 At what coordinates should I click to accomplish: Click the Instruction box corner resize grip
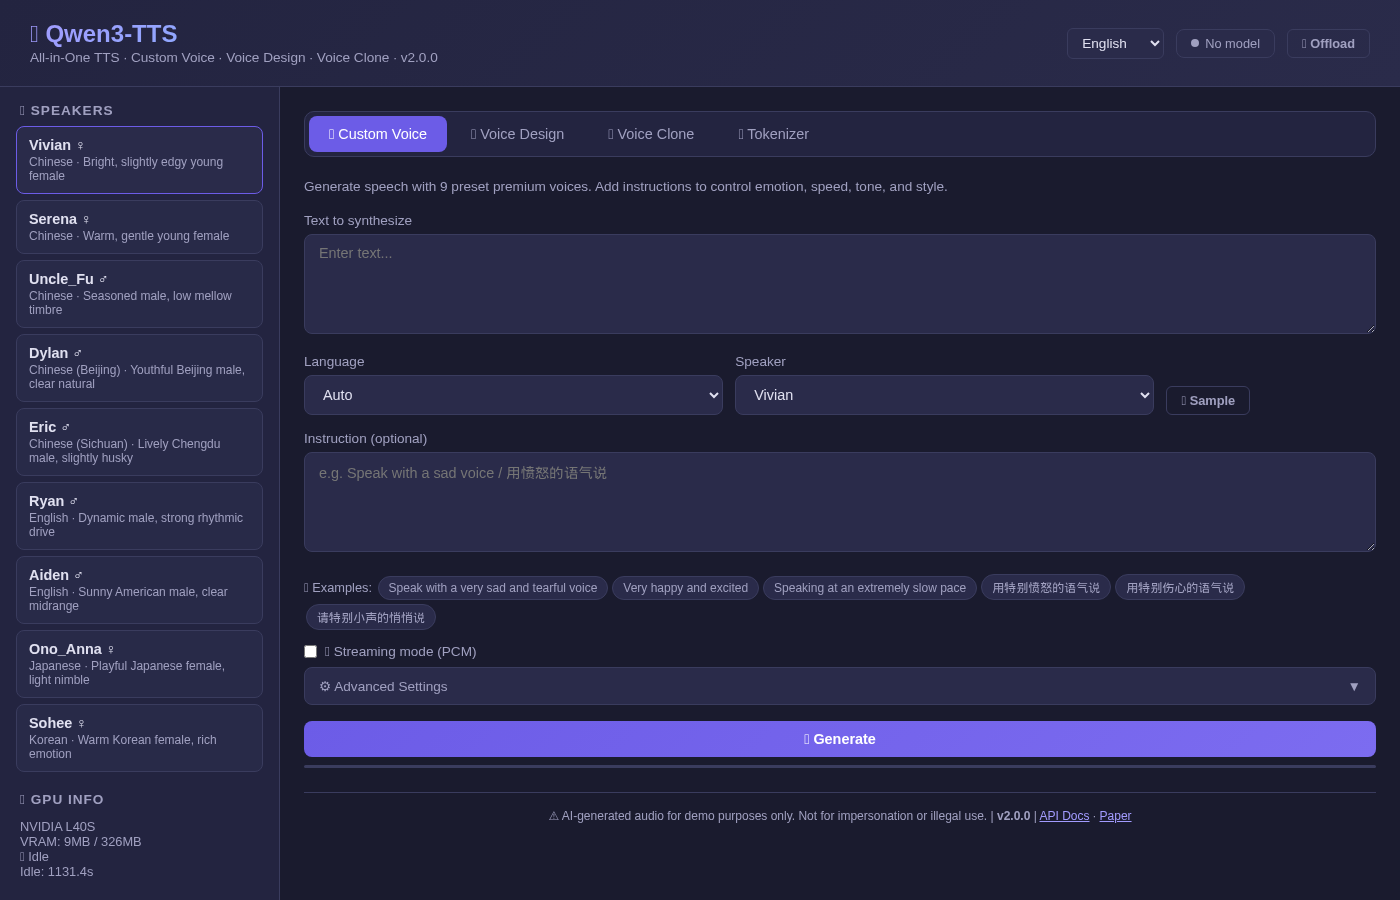(x=1370, y=546)
